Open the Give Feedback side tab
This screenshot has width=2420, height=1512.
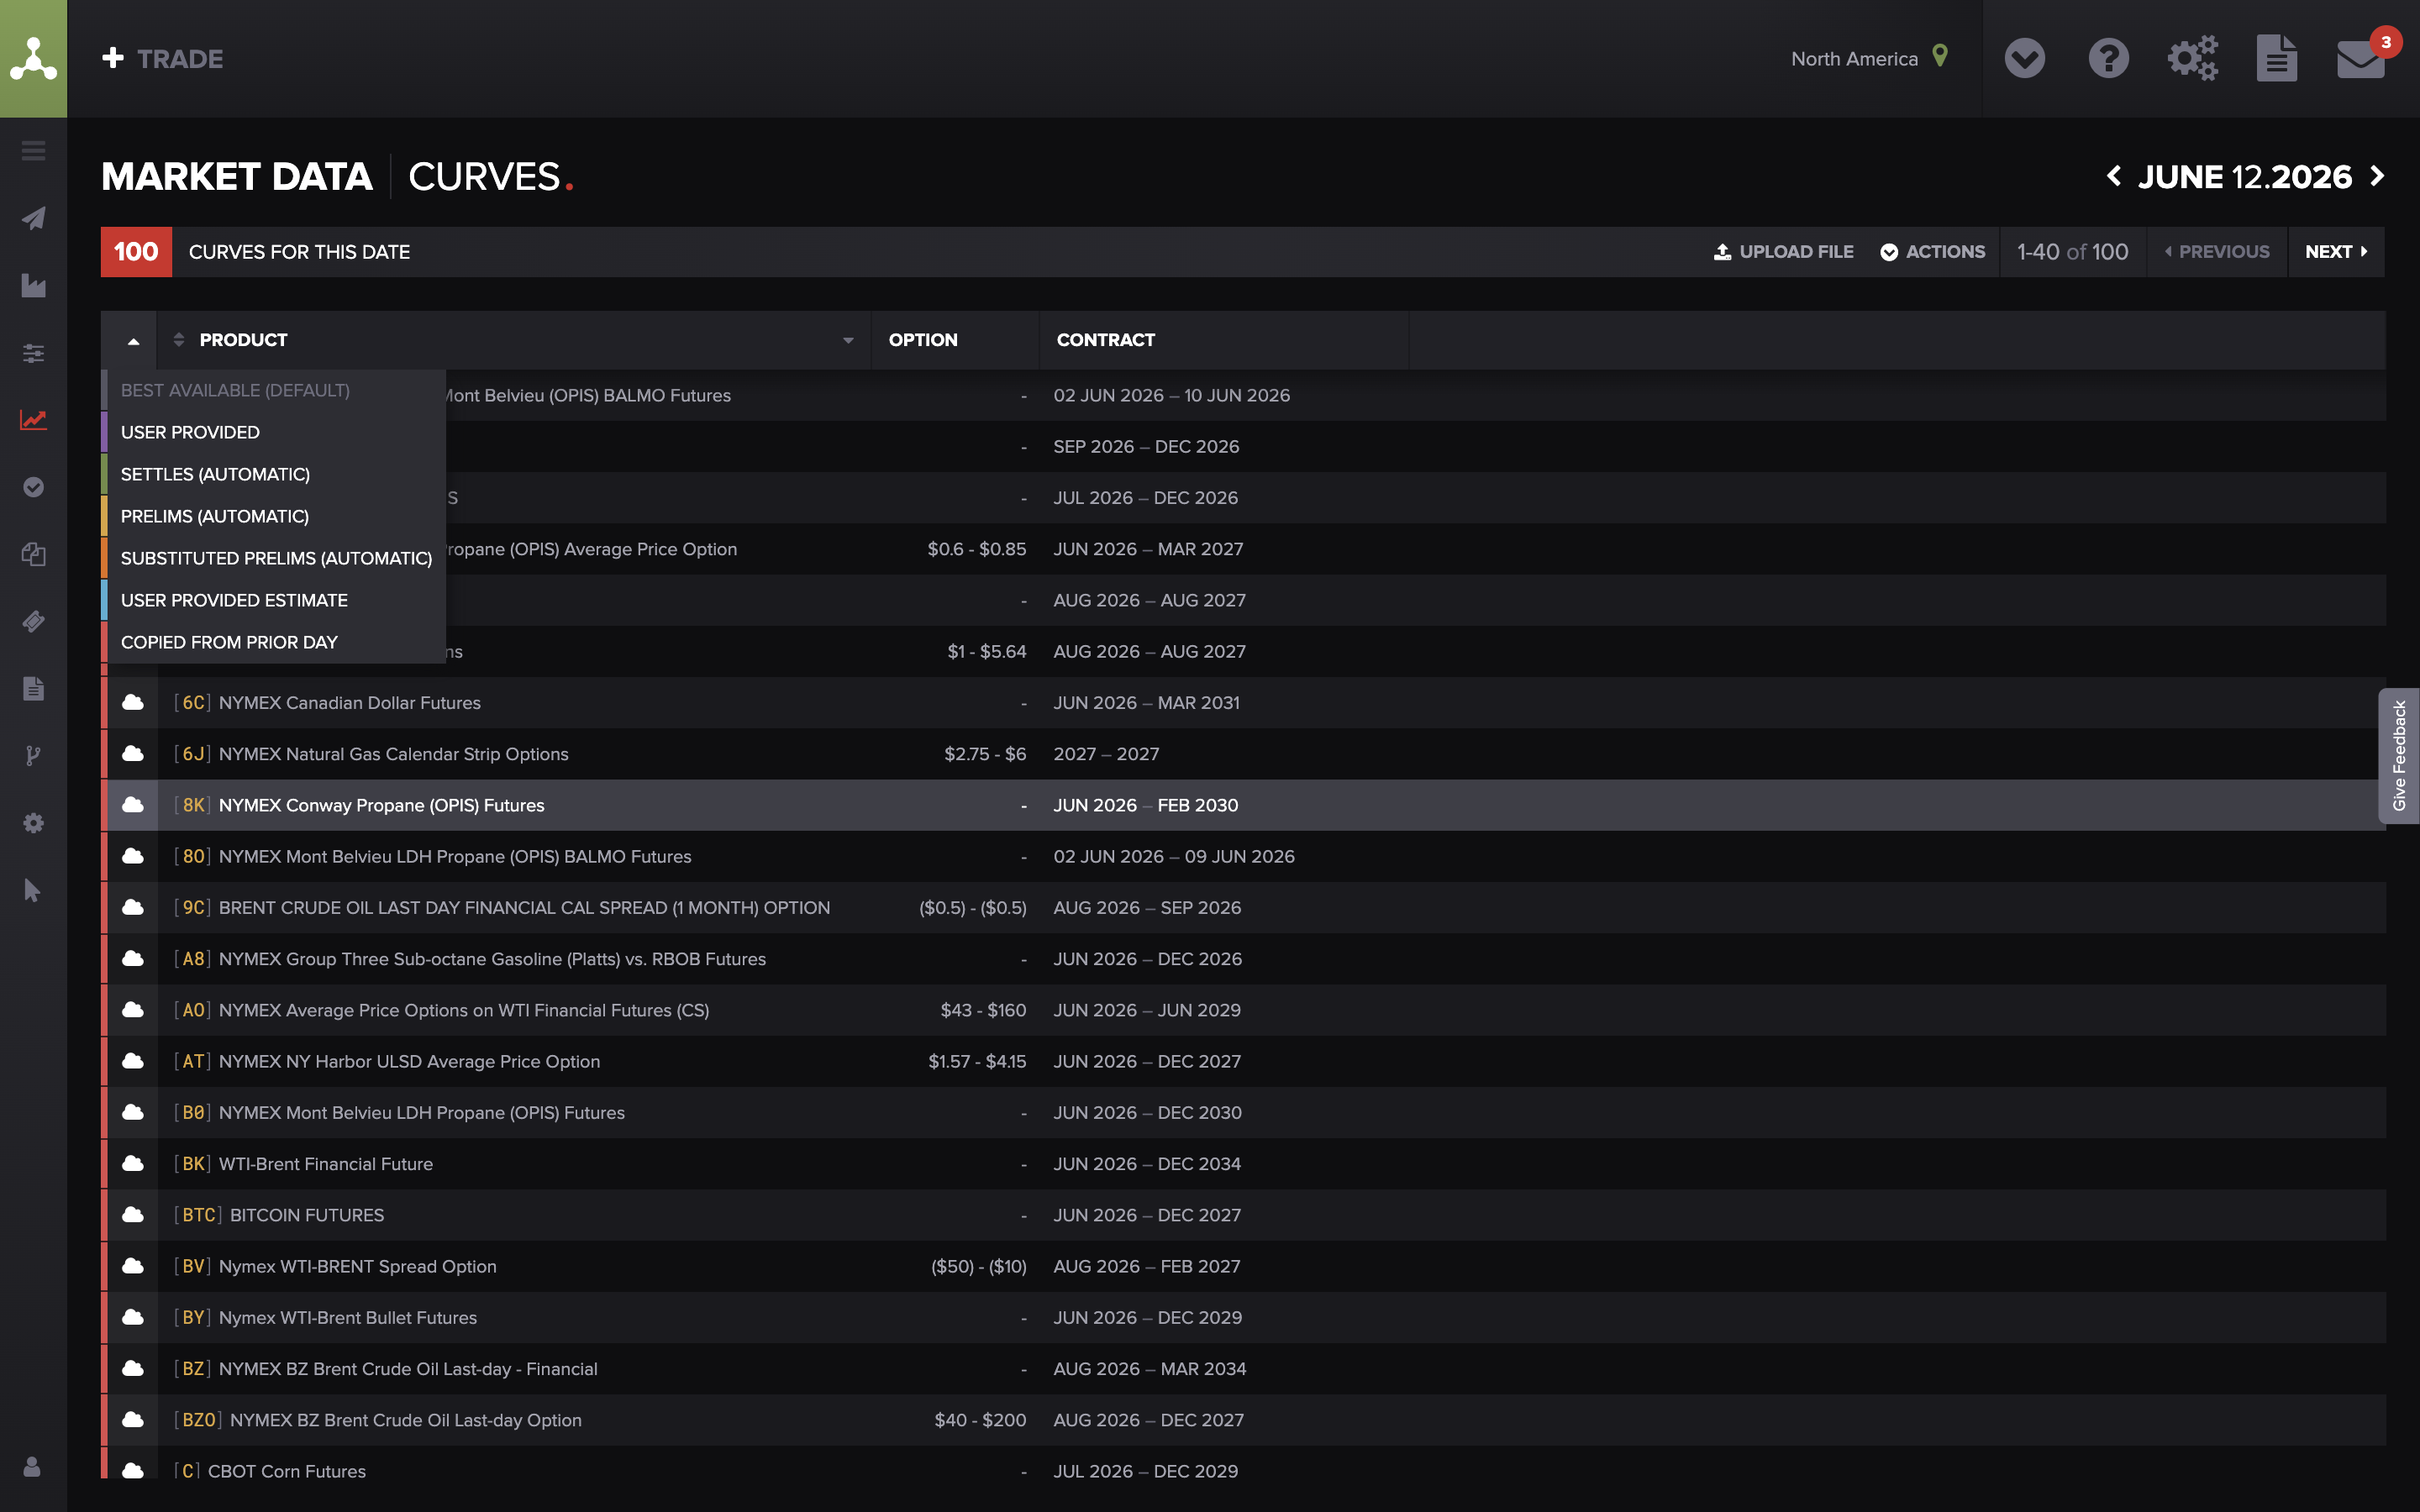(2398, 755)
